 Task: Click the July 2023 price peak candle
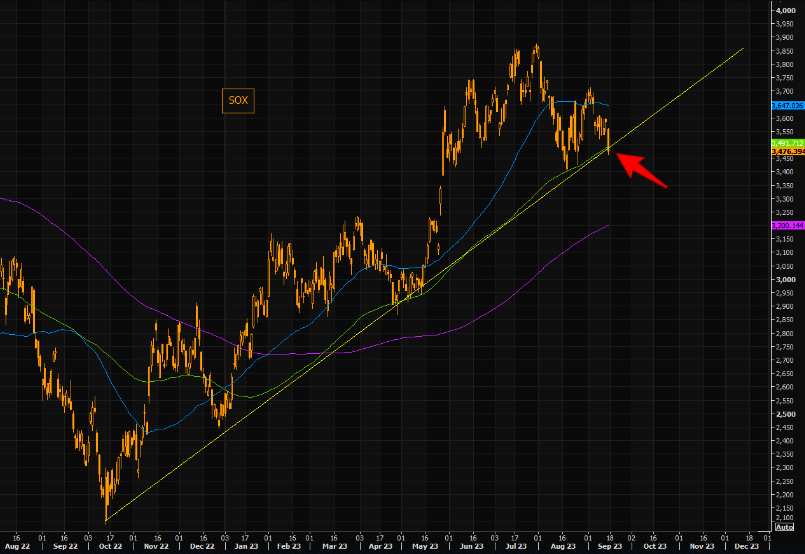(537, 46)
